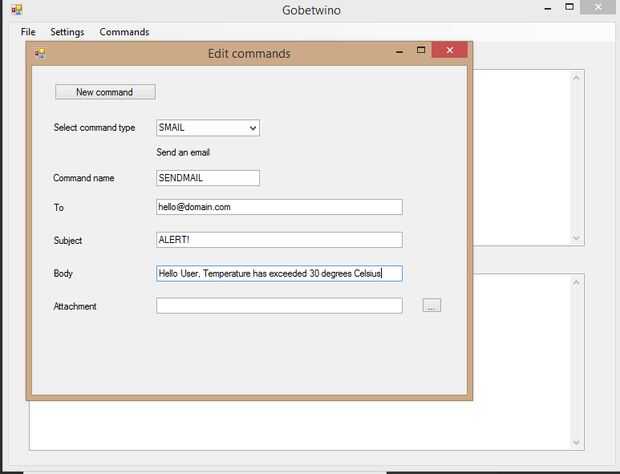Viewport: 620px width, 474px height.
Task: Expand the Select command type dropdown arrow
Action: pyautogui.click(x=253, y=128)
